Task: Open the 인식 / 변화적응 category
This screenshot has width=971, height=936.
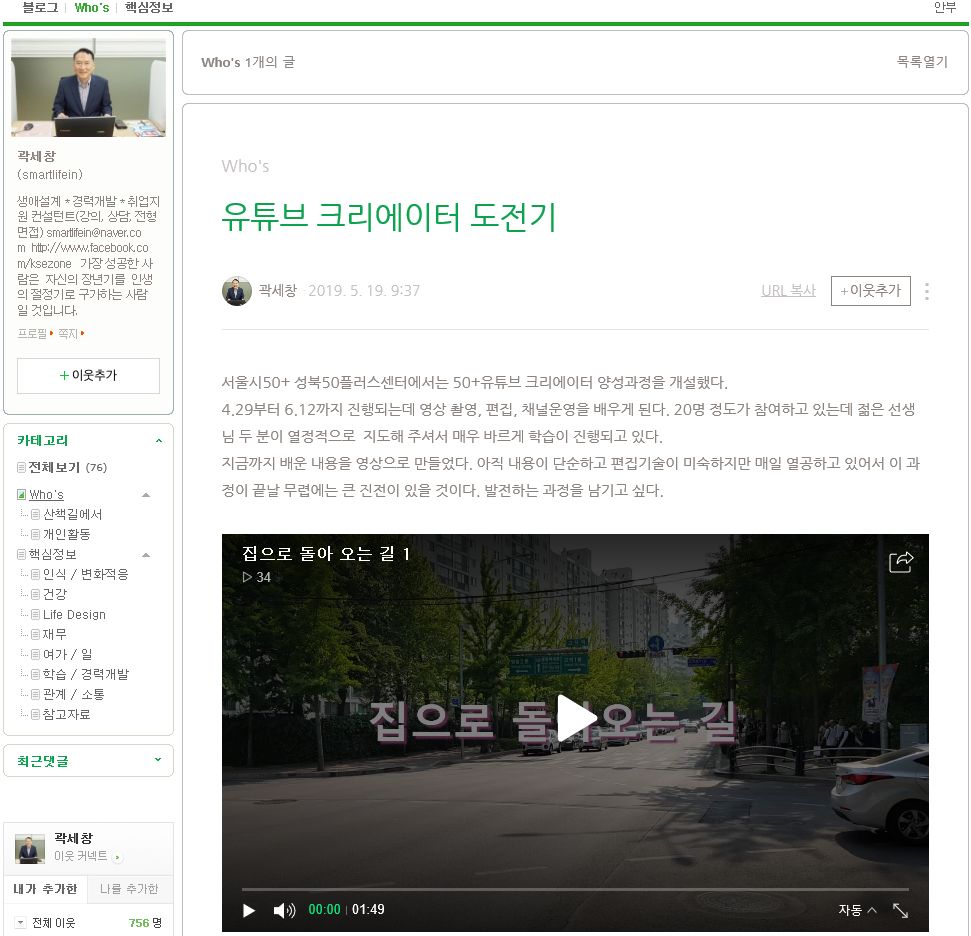Action: point(85,574)
